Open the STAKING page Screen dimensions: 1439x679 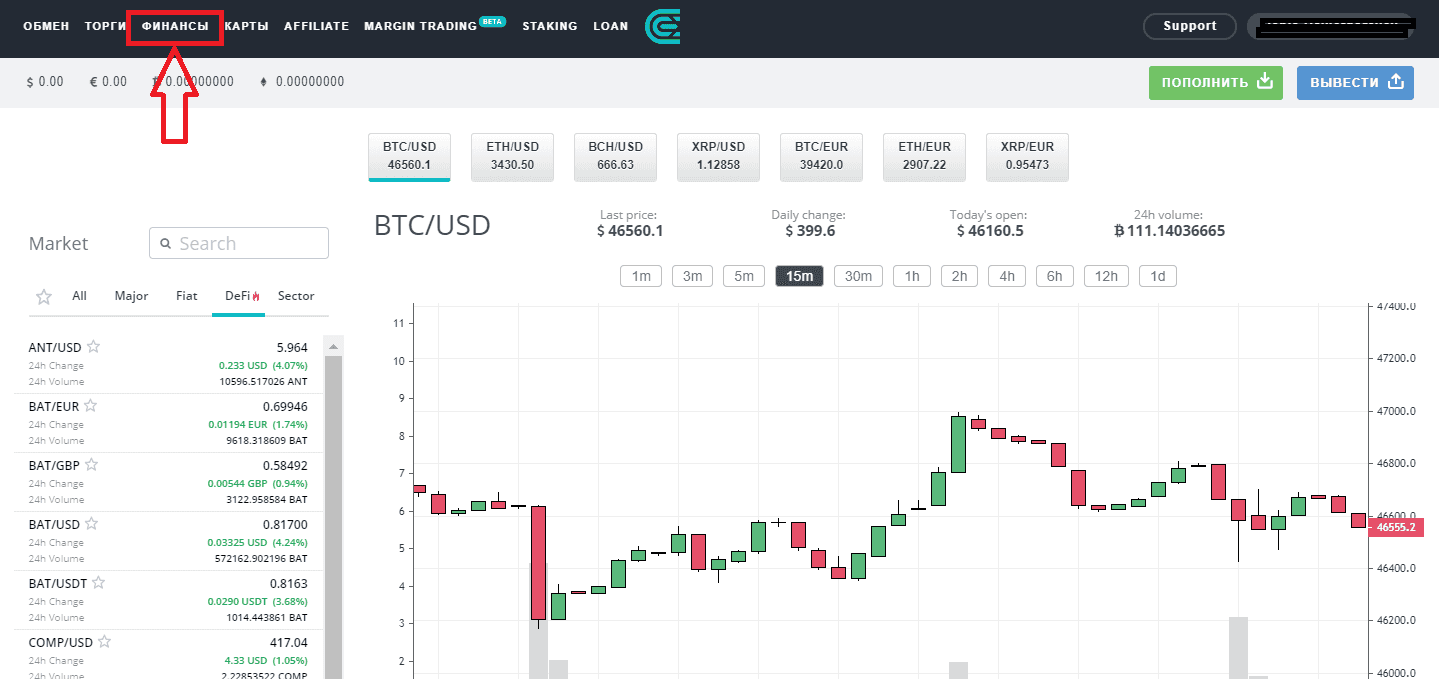[x=550, y=26]
